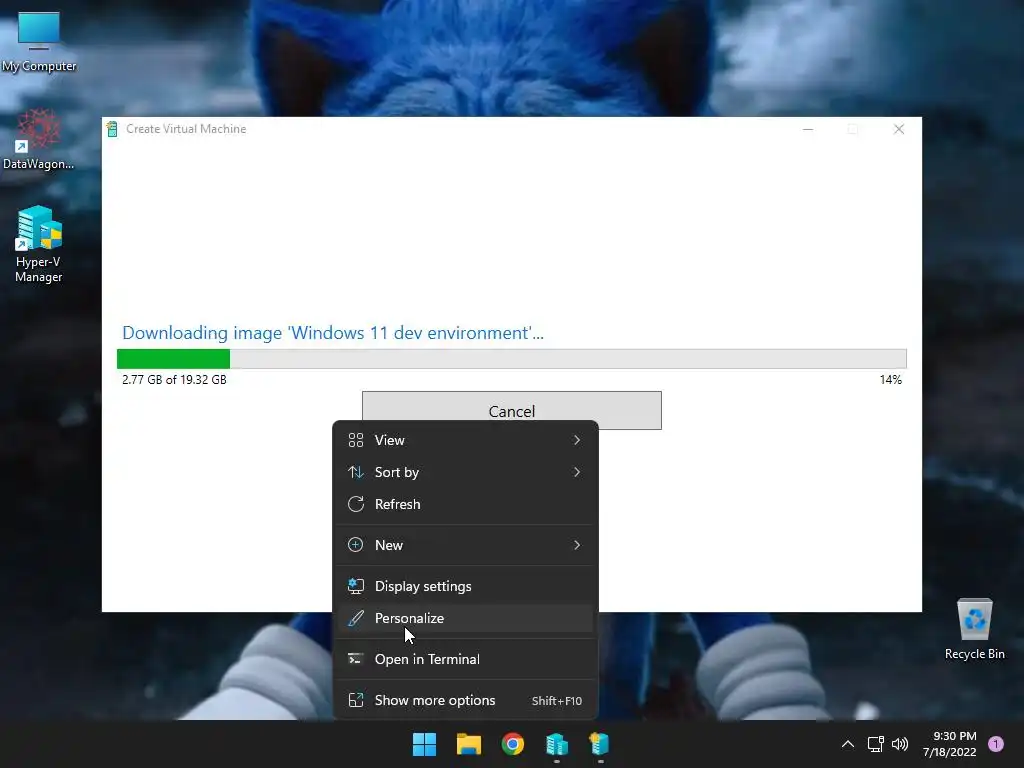Viewport: 1024px width, 768px height.
Task: Expand the New submenu arrow
Action: coord(577,545)
